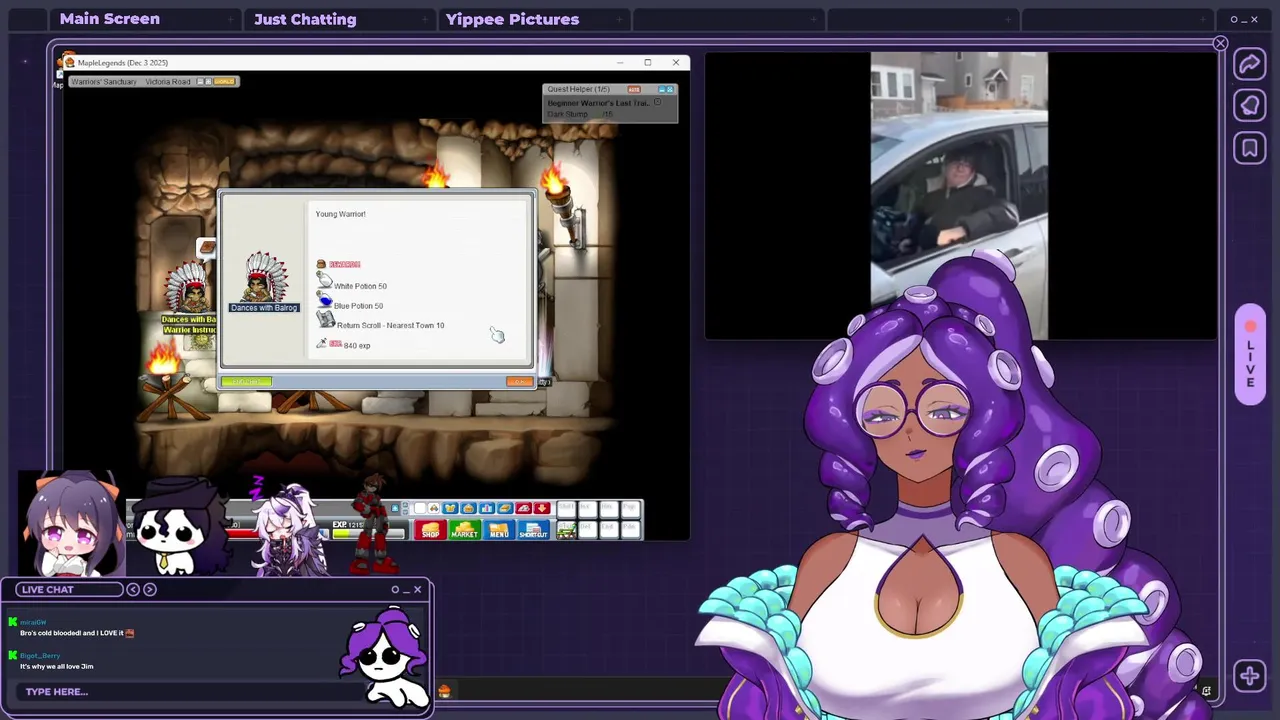The width and height of the screenshot is (1280, 720).
Task: Switch to the Main Screen tab
Action: click(x=110, y=19)
